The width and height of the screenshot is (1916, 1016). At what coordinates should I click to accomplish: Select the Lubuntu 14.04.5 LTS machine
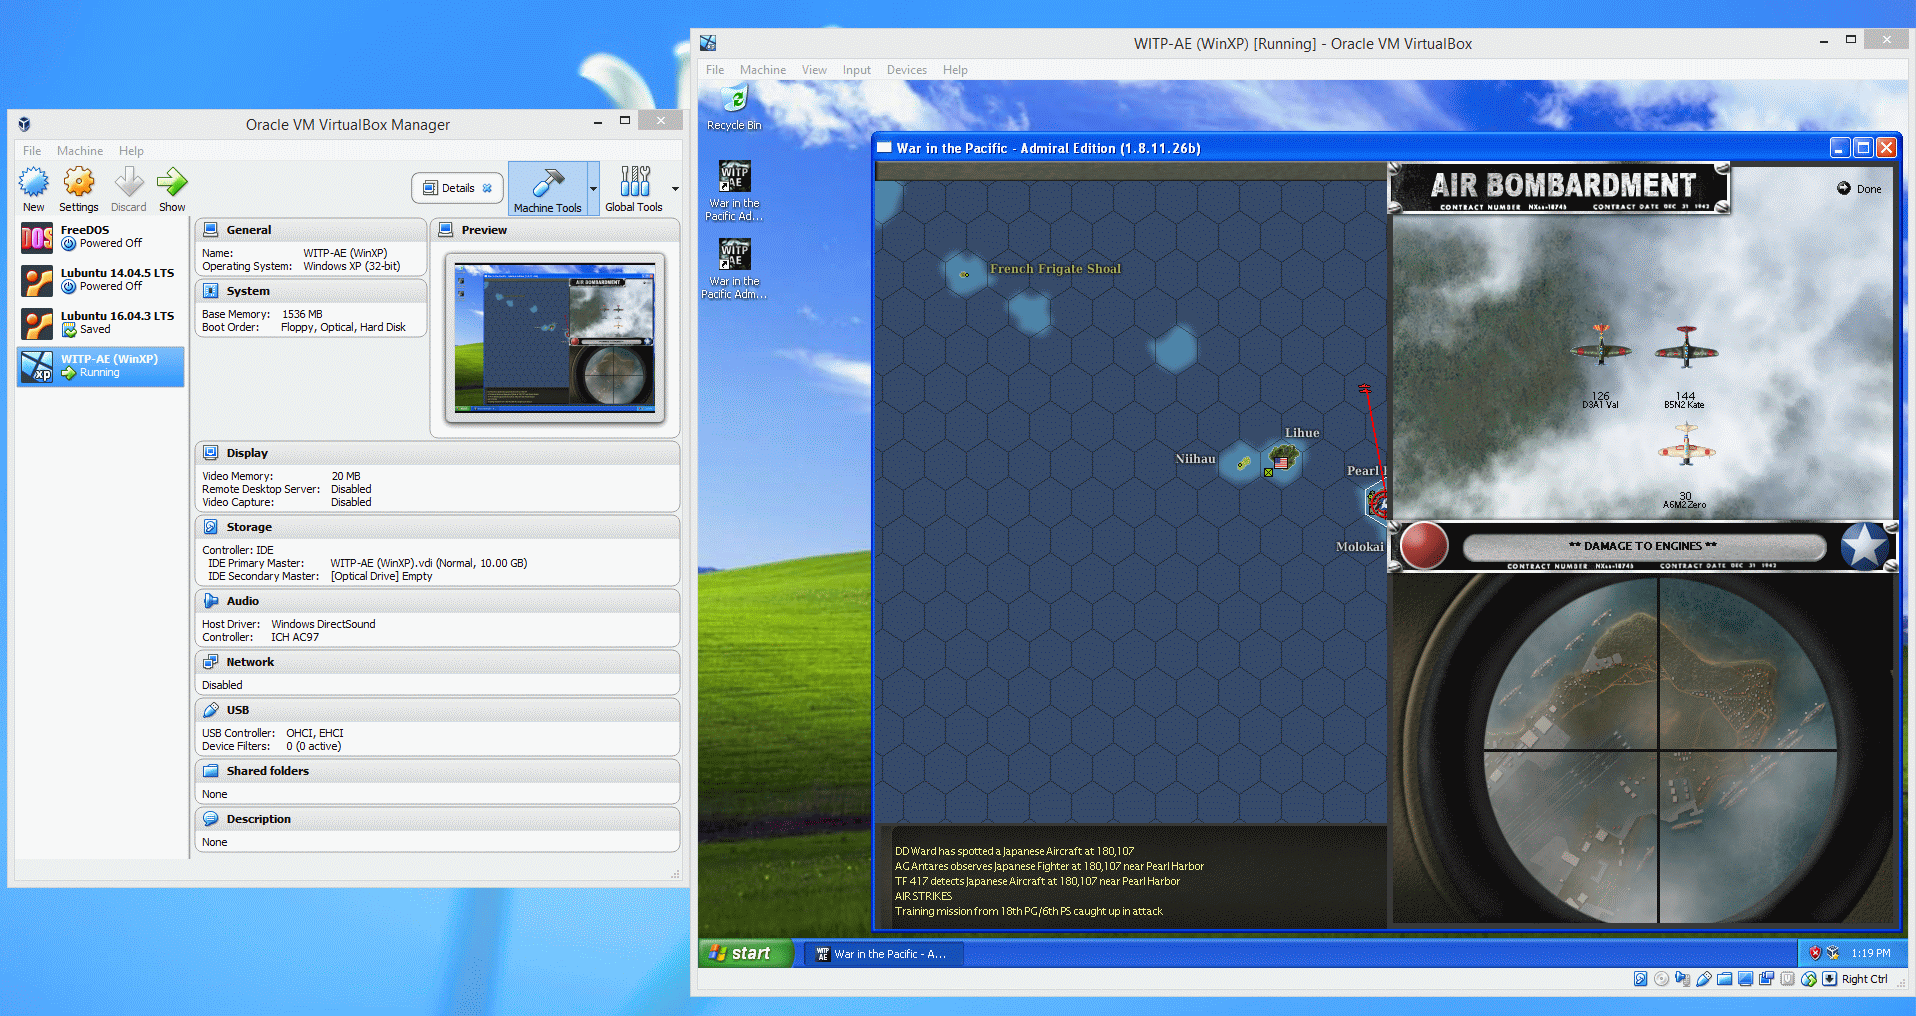click(x=100, y=280)
